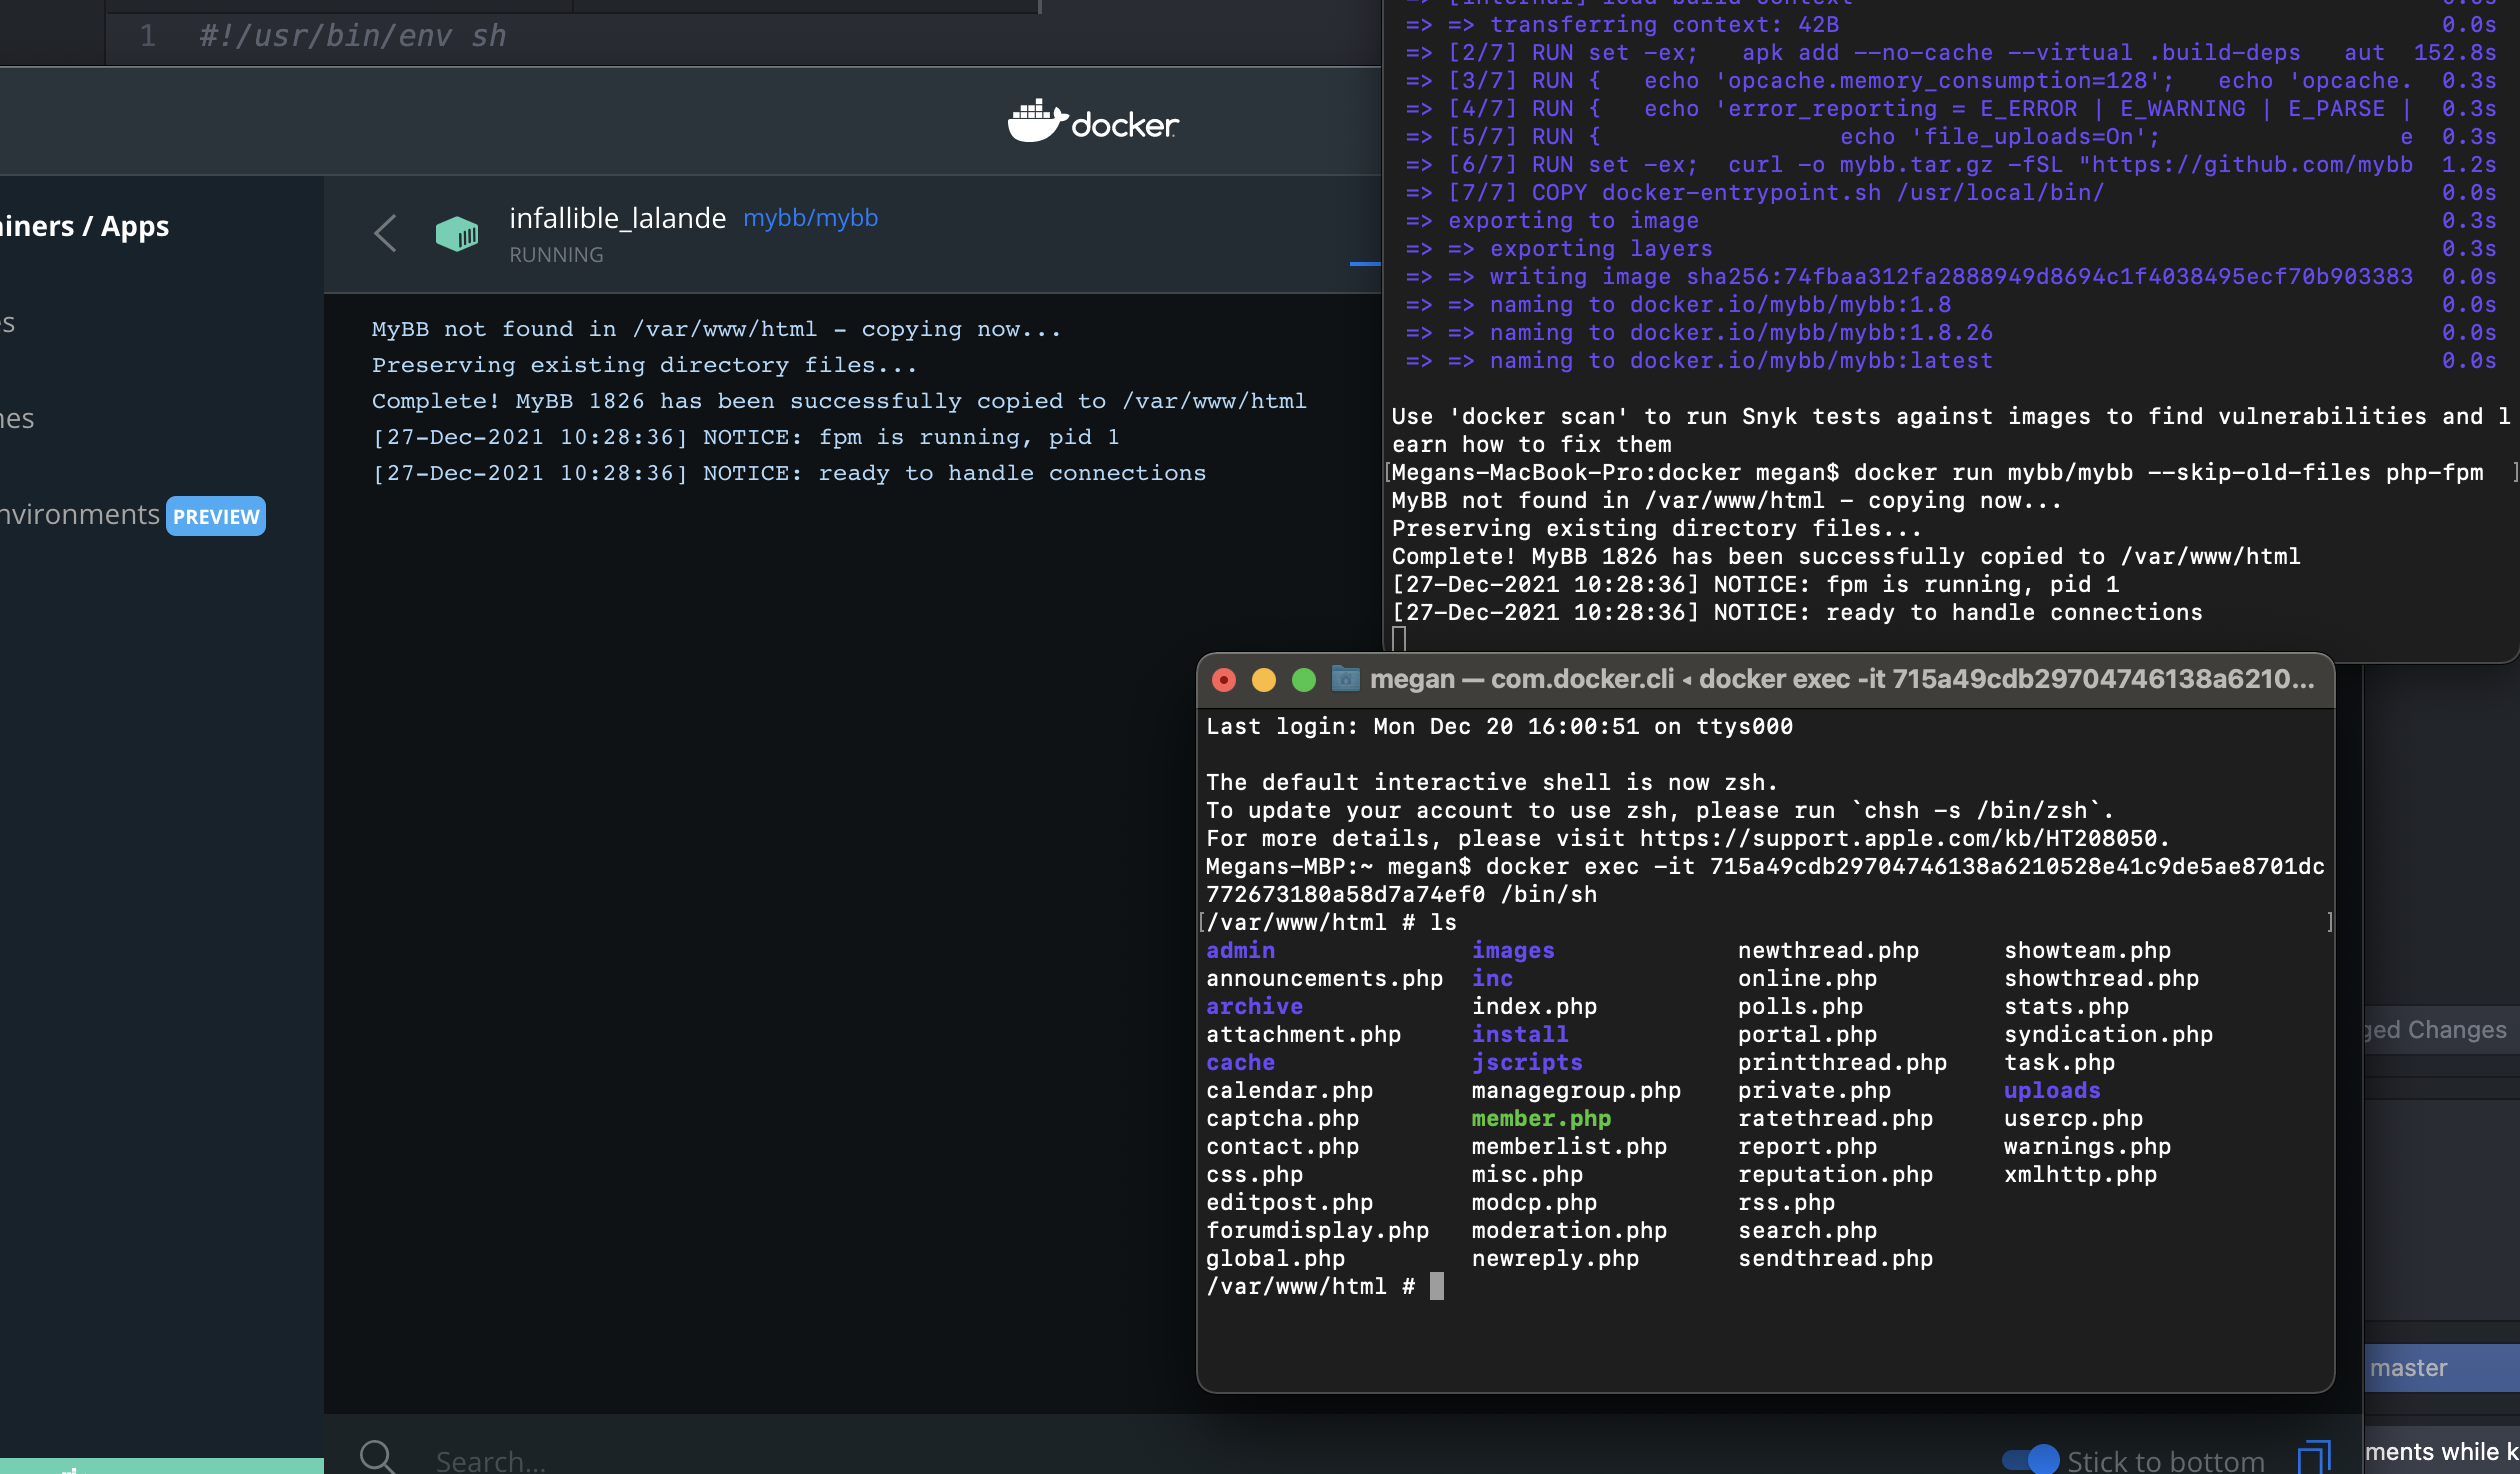
Task: Open Dev Environments section in sidebar
Action: (80, 514)
